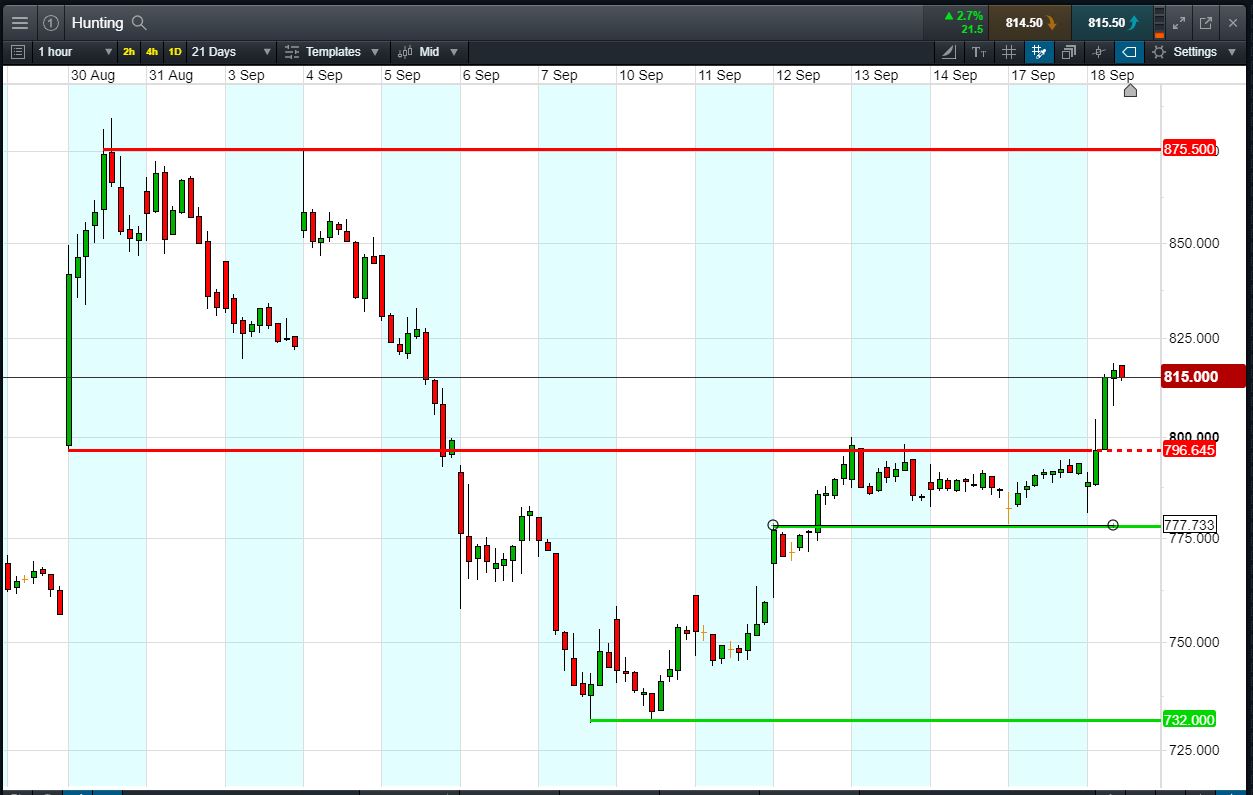Toggle the price label tag button
1253x795 pixels.
pyautogui.click(x=1129, y=52)
